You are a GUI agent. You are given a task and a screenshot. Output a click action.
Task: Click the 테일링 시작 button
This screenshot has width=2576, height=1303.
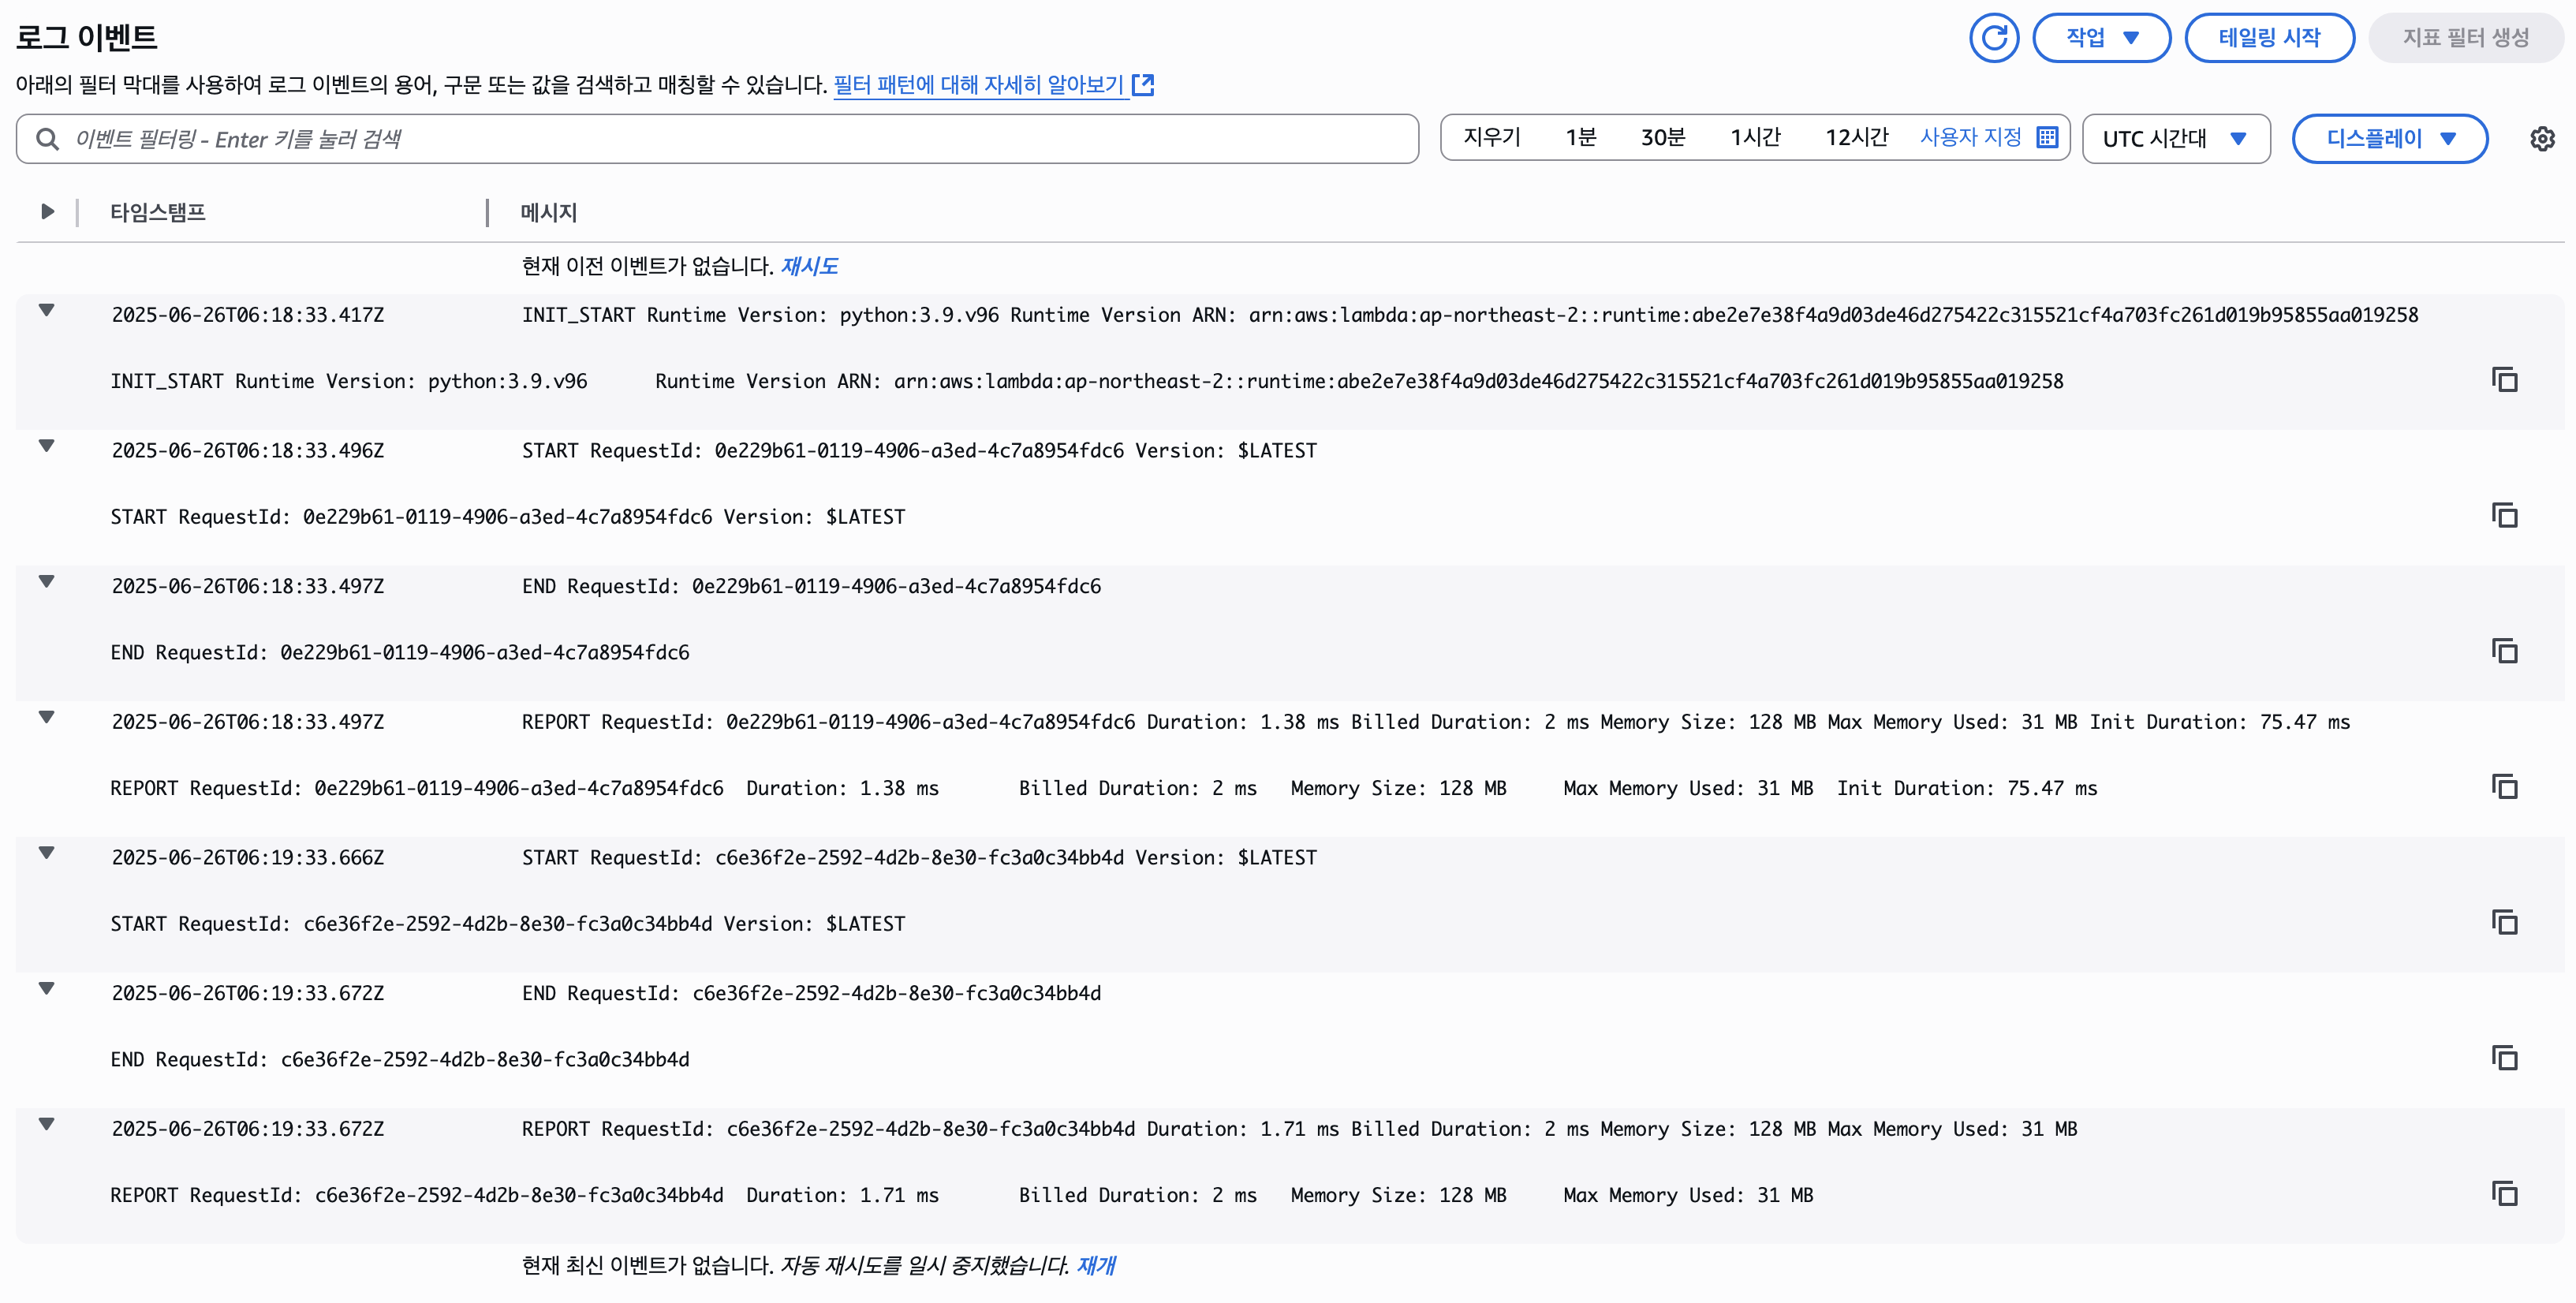2269,38
